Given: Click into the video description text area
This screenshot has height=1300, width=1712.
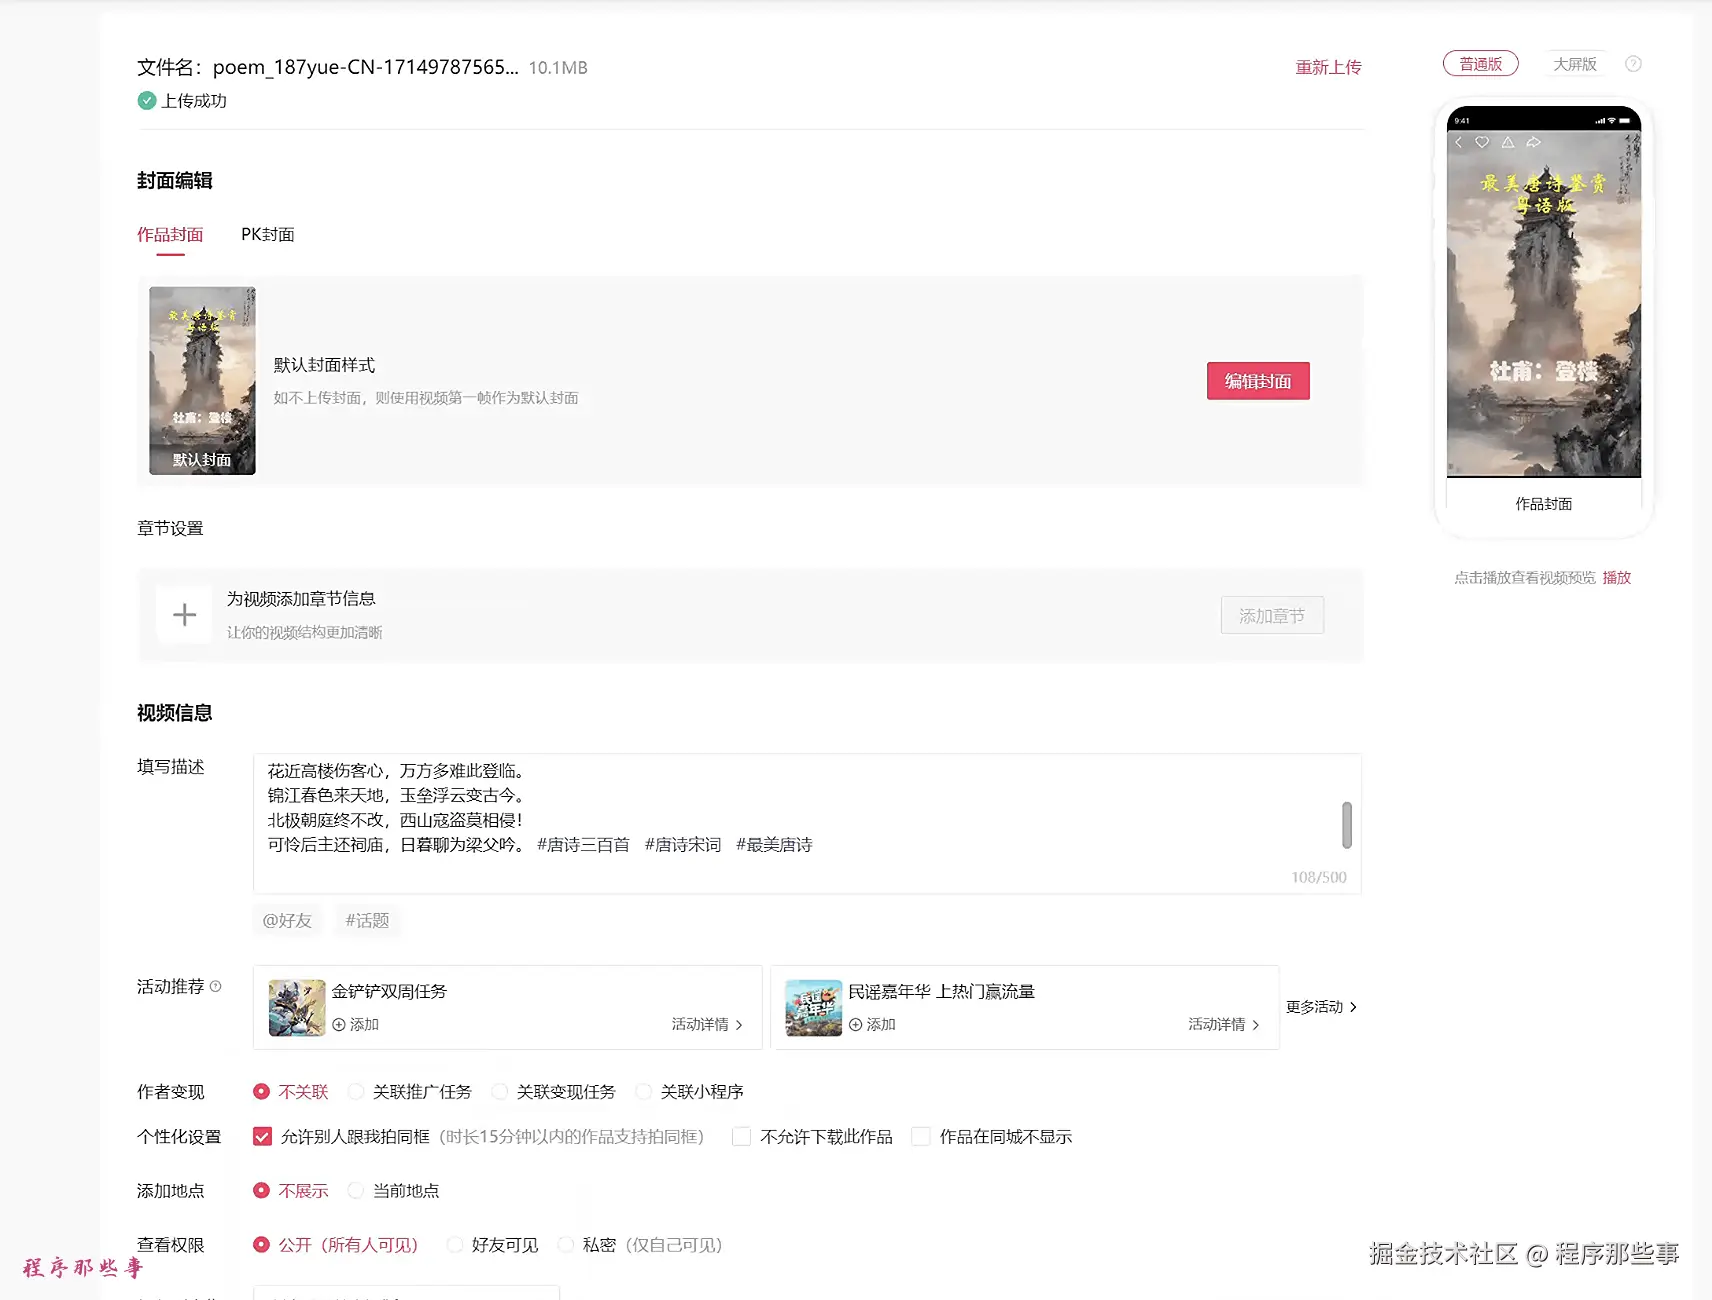Looking at the screenshot, I should 807,824.
